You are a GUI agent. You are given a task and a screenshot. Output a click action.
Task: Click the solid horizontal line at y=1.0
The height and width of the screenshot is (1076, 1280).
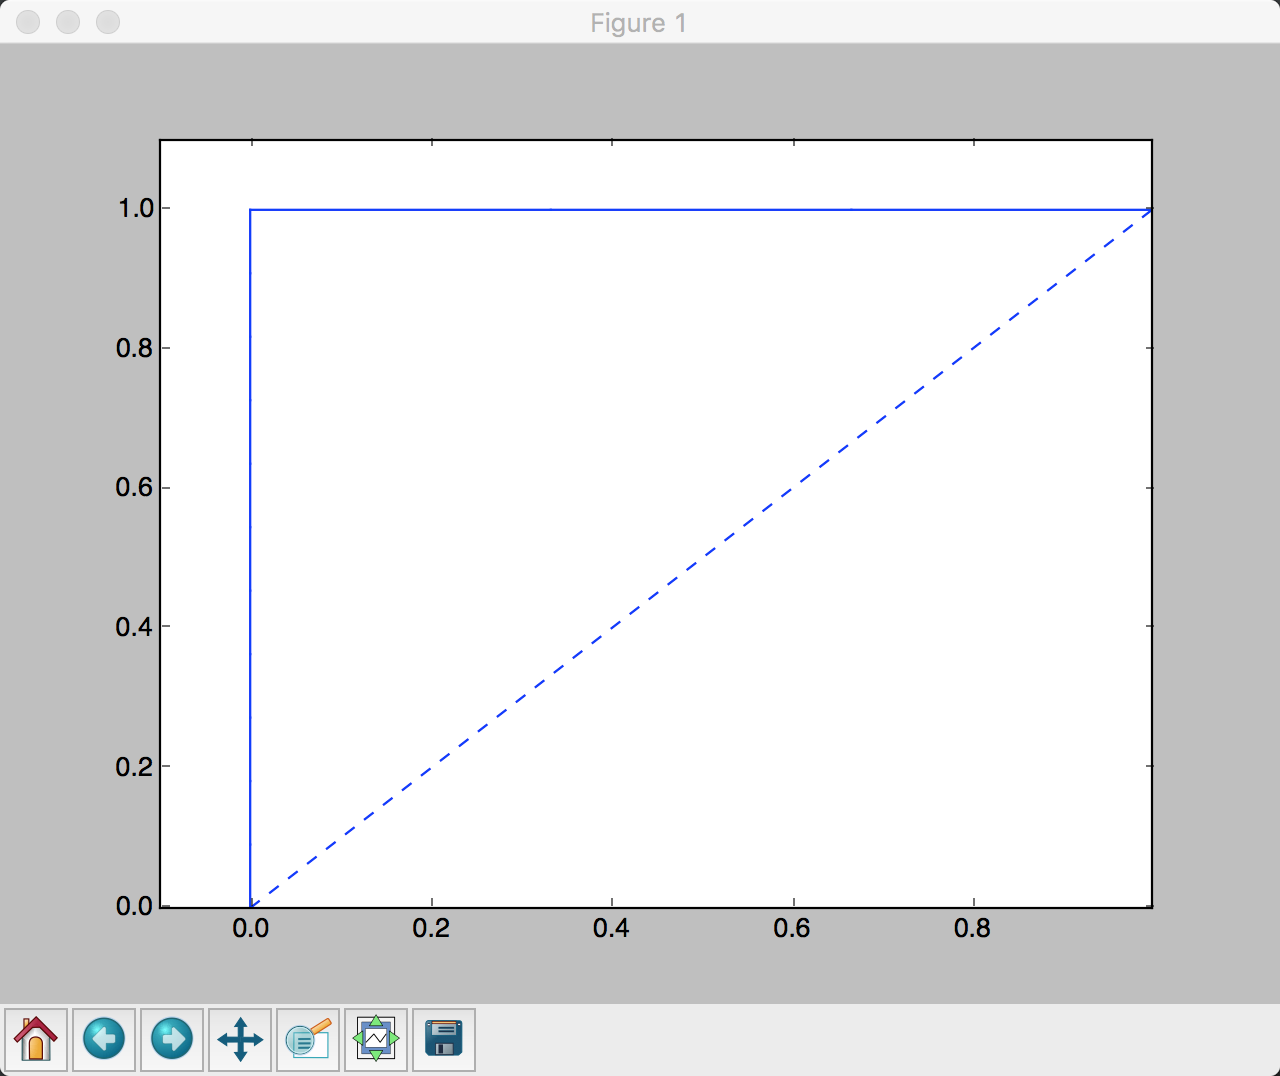[700, 210]
